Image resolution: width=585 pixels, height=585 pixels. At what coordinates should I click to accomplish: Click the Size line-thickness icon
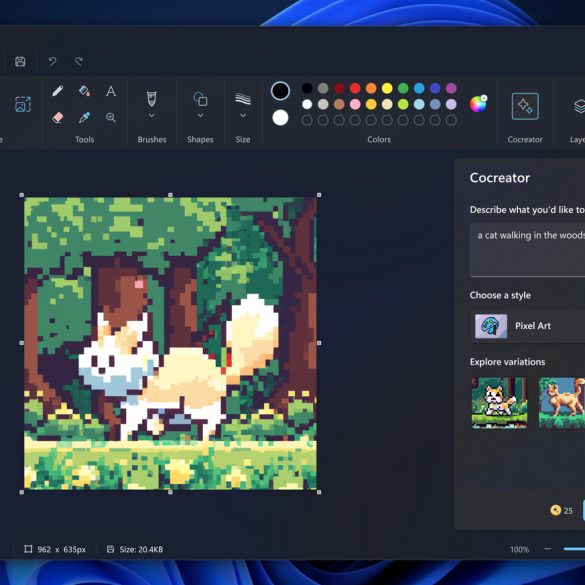tap(243, 99)
